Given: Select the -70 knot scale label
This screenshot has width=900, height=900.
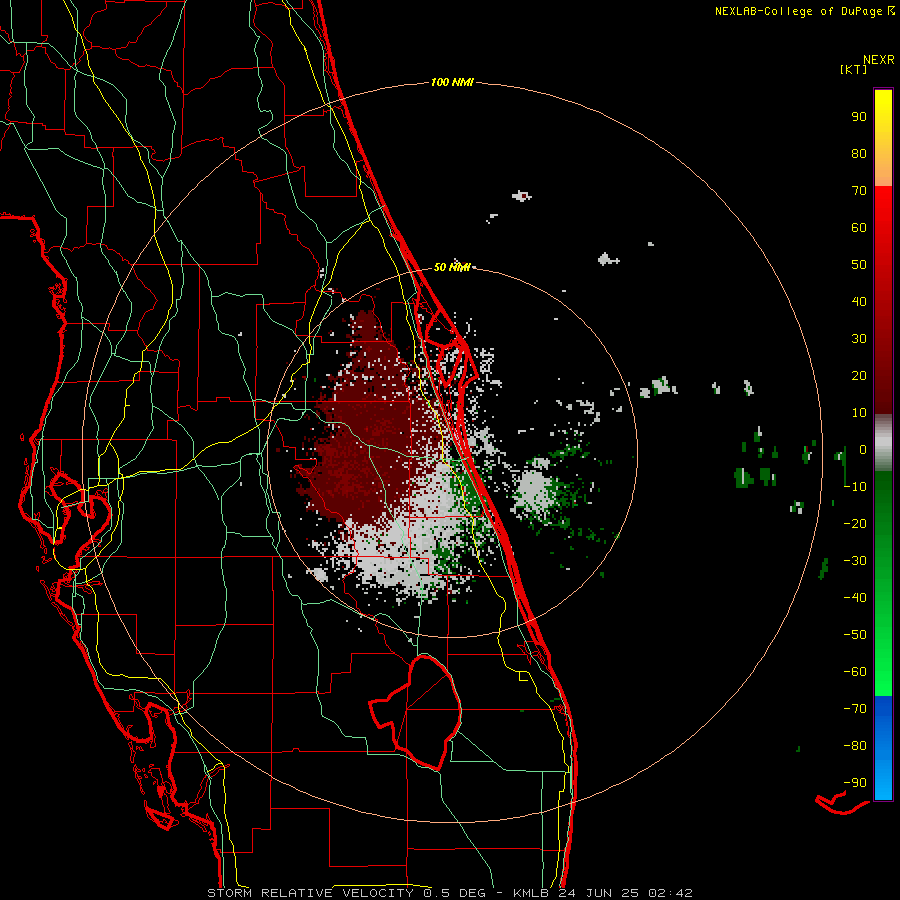Looking at the screenshot, I should tap(855, 708).
